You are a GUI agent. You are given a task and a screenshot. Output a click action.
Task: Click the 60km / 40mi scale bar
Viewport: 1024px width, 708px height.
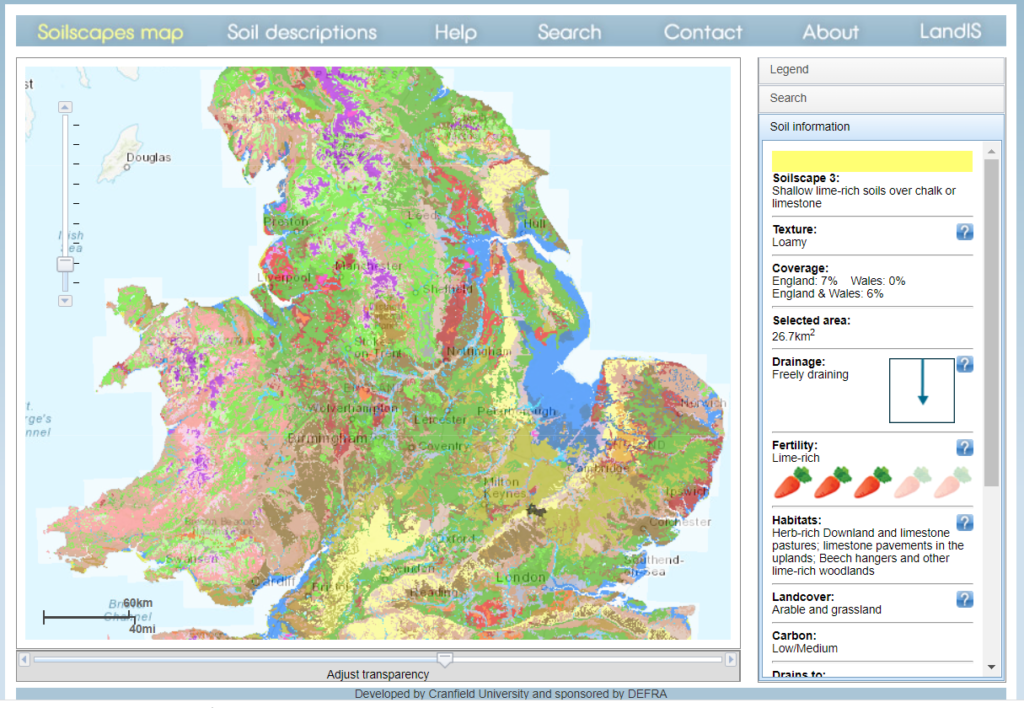[89, 616]
